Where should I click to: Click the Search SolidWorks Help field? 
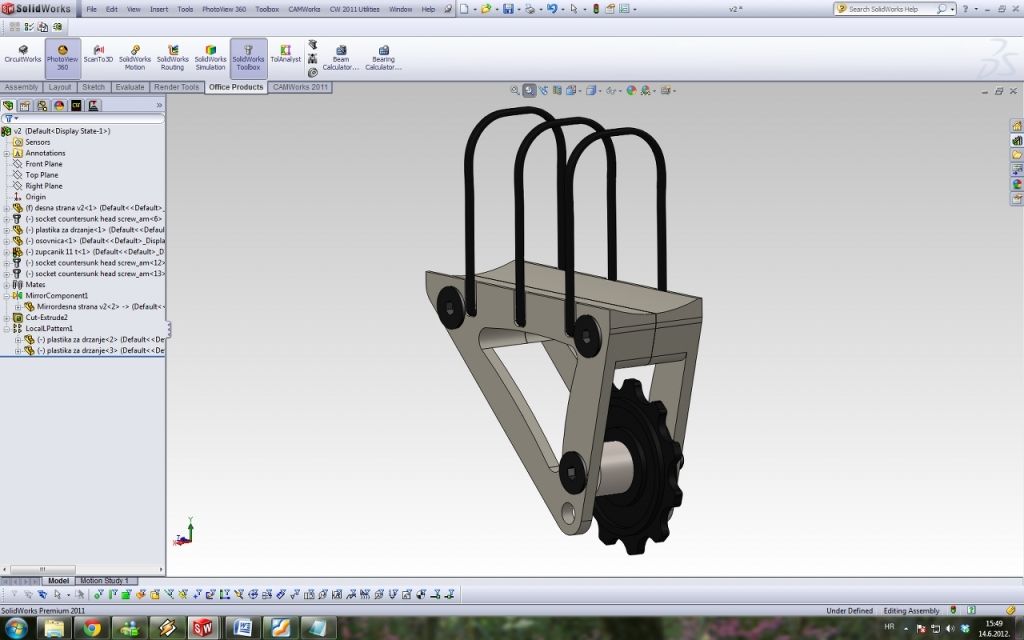[891, 9]
